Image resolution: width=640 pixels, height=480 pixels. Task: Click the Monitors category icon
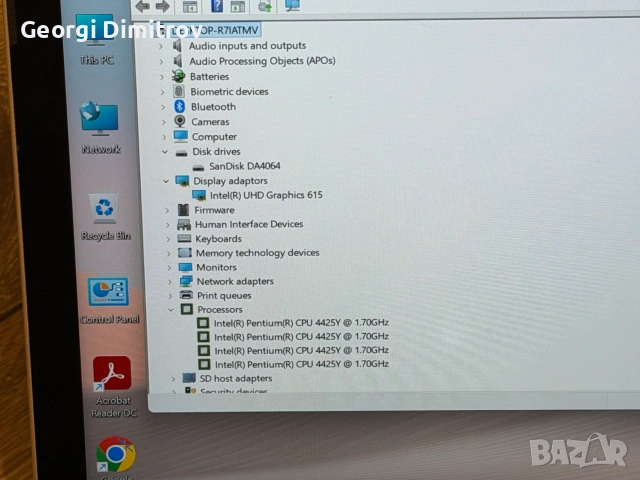pos(185,267)
